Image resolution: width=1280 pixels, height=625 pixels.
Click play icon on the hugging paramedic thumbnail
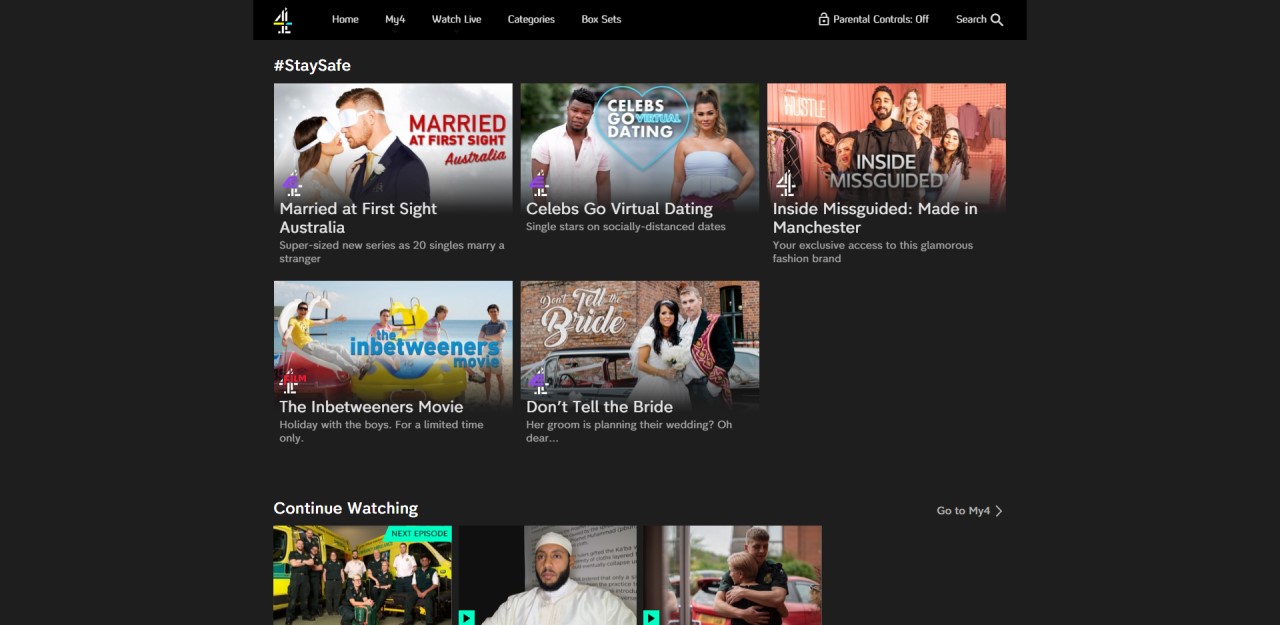point(651,618)
